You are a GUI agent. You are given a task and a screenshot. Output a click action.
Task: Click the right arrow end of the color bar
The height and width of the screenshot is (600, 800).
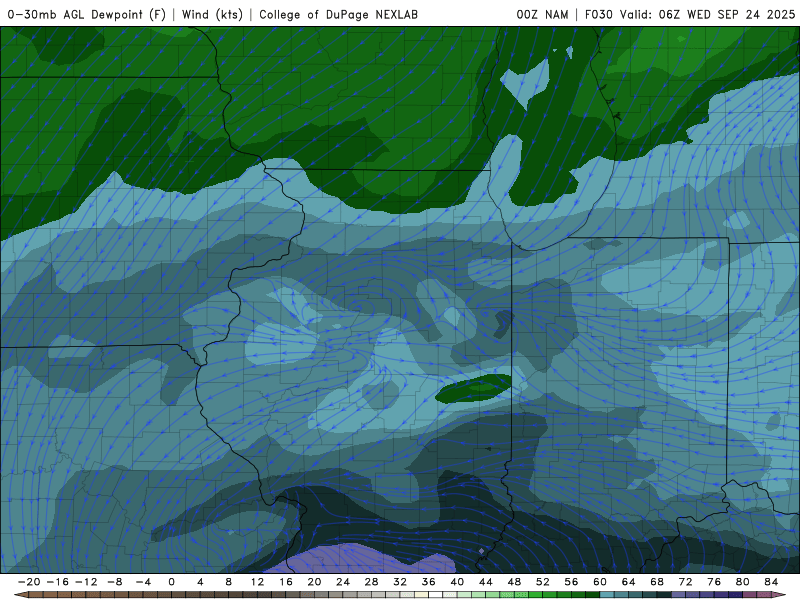[x=779, y=595]
